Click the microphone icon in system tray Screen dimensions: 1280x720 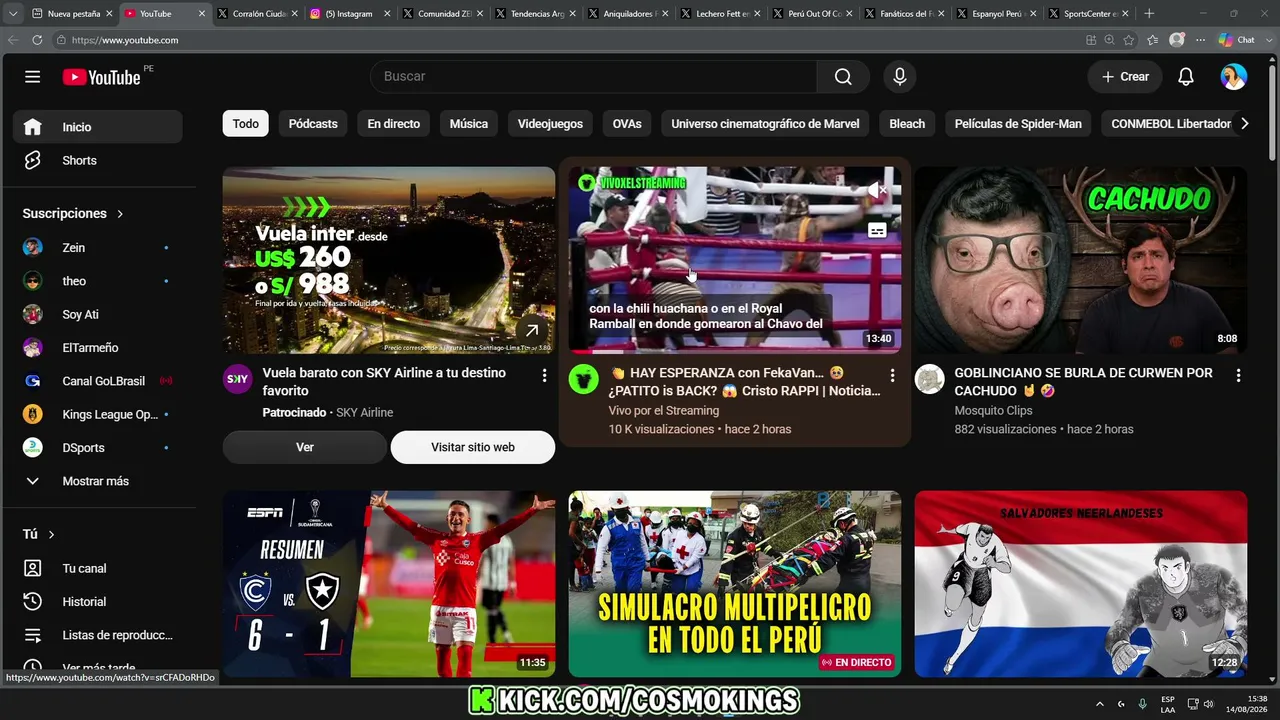tap(1142, 703)
